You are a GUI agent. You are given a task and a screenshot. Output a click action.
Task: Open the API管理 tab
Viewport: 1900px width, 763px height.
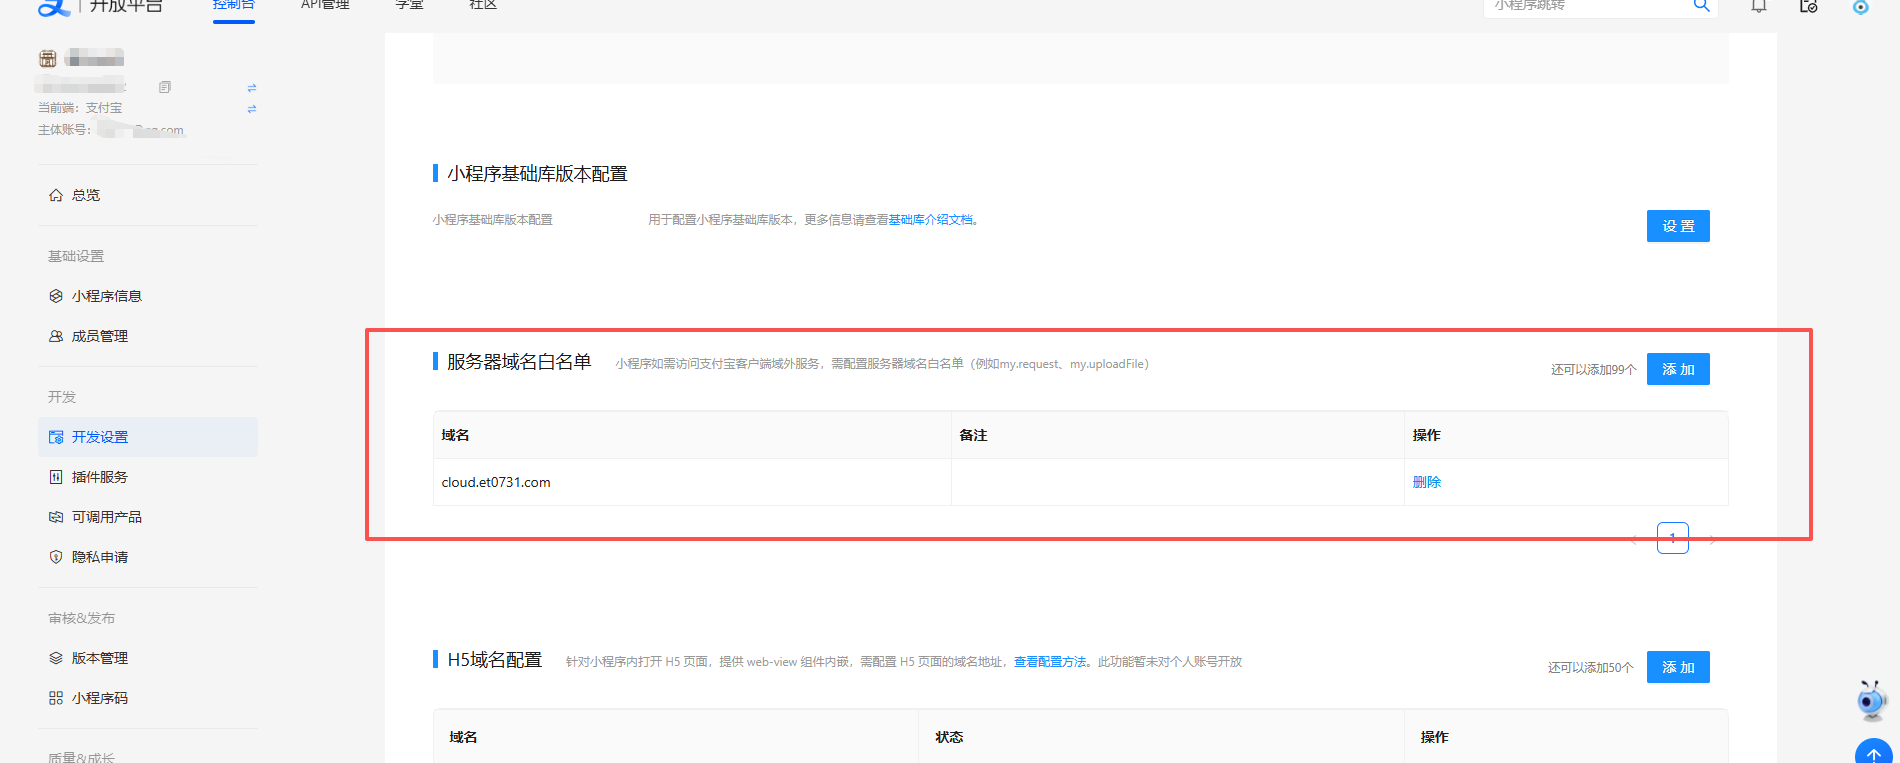(325, 6)
